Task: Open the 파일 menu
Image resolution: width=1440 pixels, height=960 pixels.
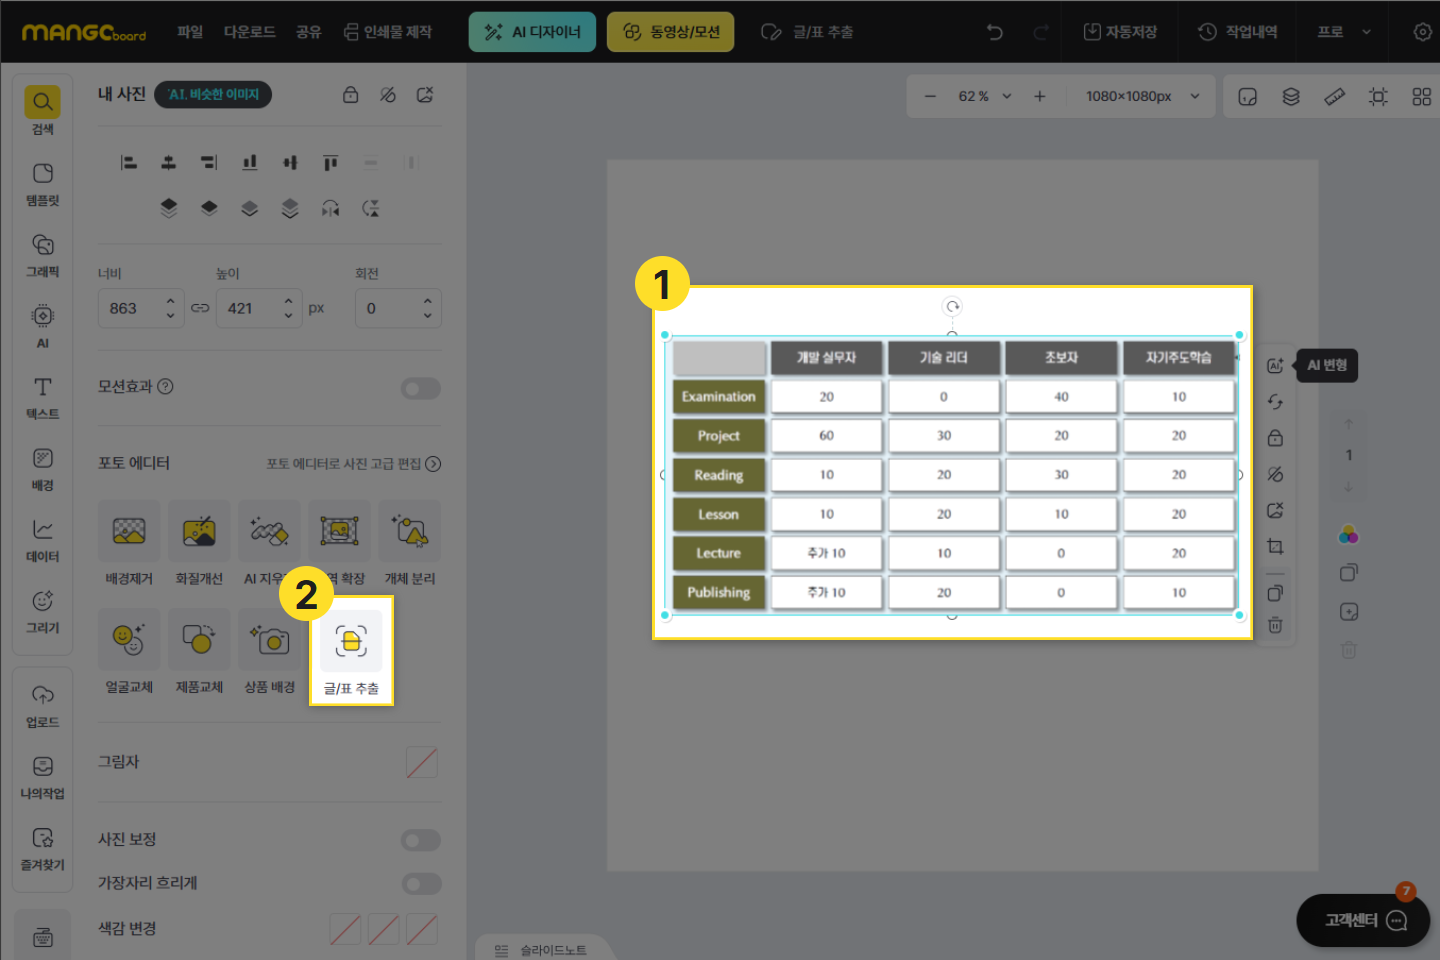Action: [x=190, y=32]
